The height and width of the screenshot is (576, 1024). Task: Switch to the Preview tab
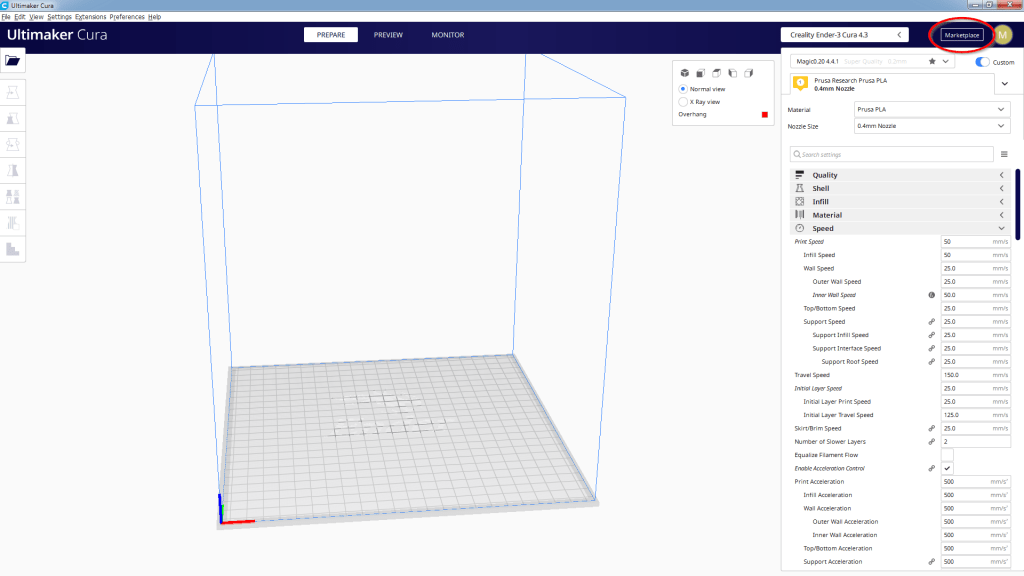[388, 35]
